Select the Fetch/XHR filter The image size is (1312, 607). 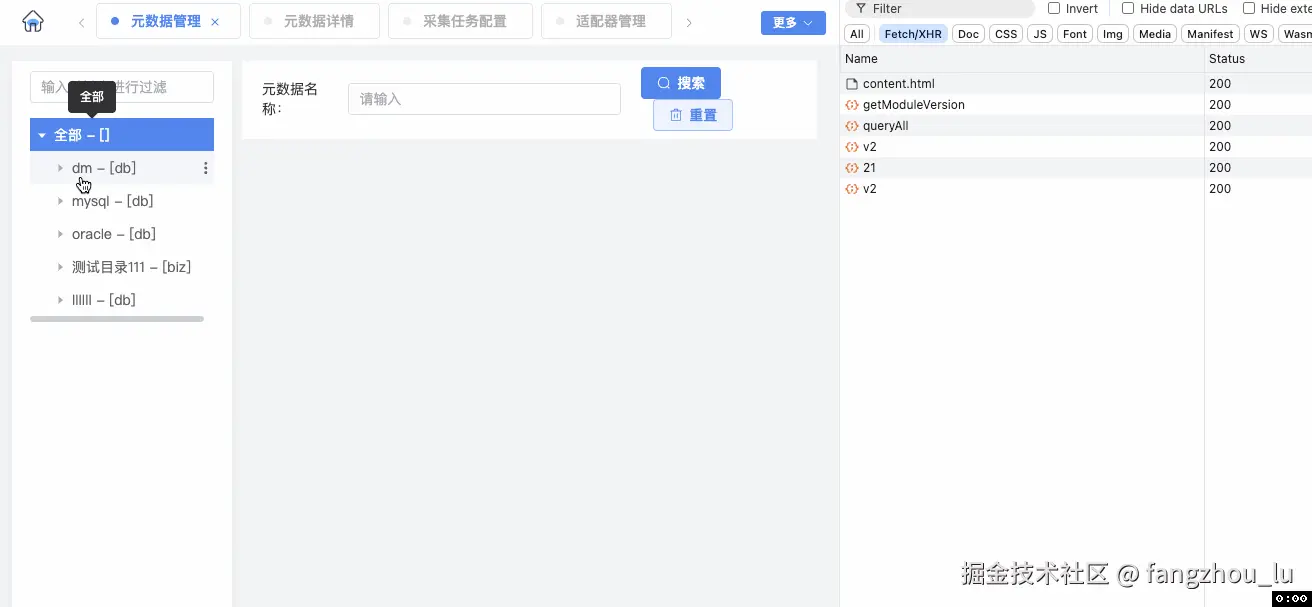(913, 34)
